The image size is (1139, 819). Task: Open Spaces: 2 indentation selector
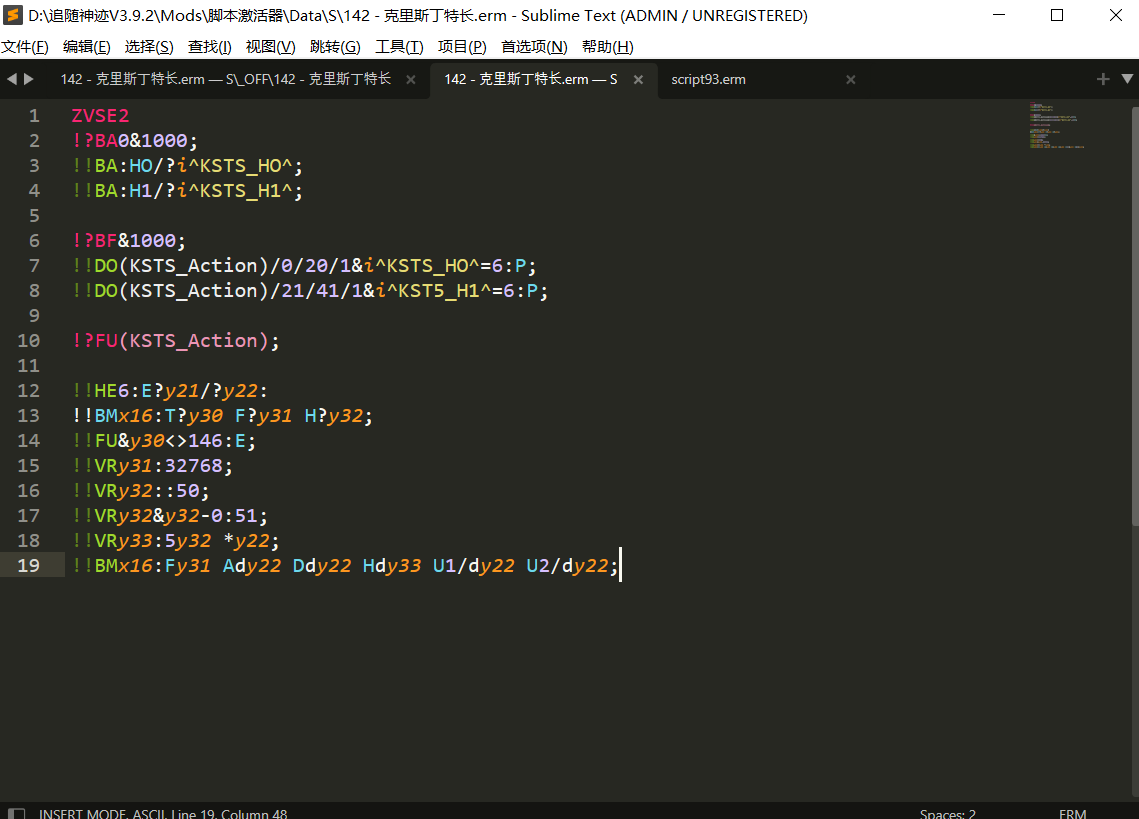tap(947, 813)
